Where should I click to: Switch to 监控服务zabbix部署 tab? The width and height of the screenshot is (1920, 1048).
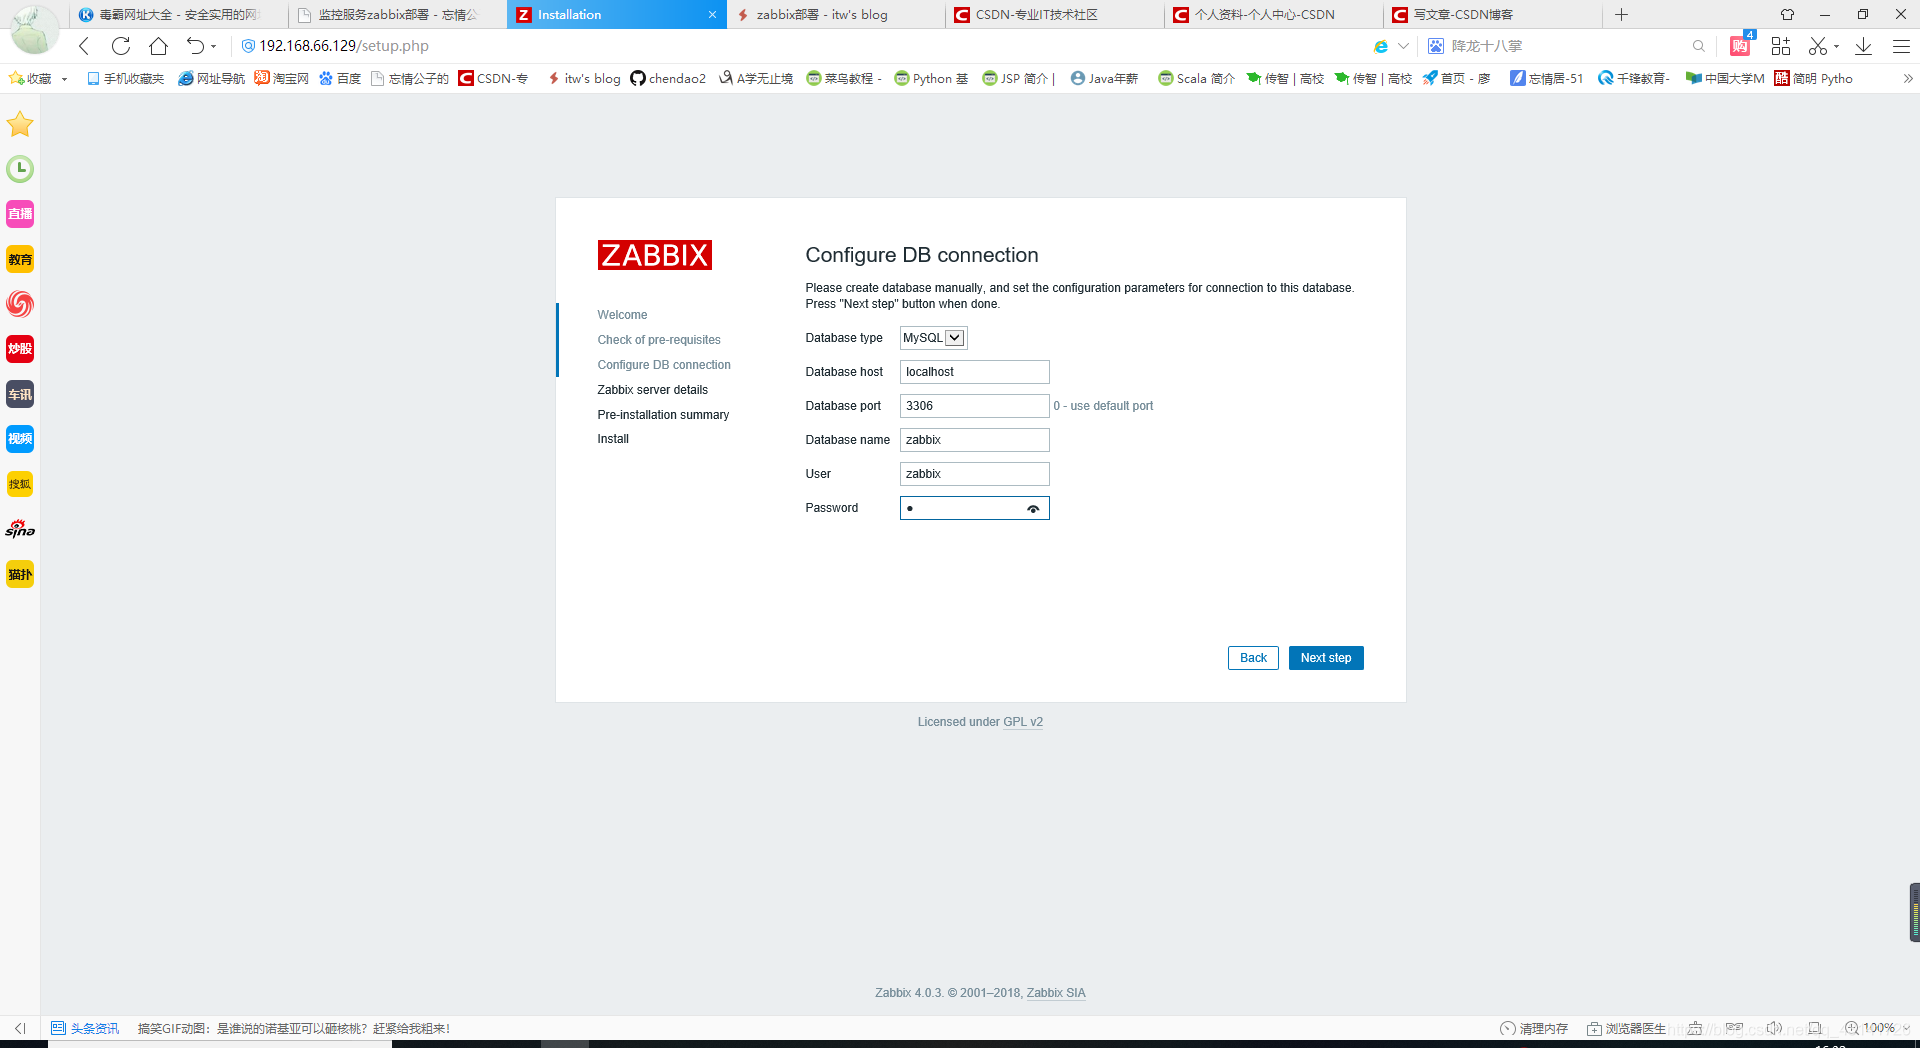point(397,15)
